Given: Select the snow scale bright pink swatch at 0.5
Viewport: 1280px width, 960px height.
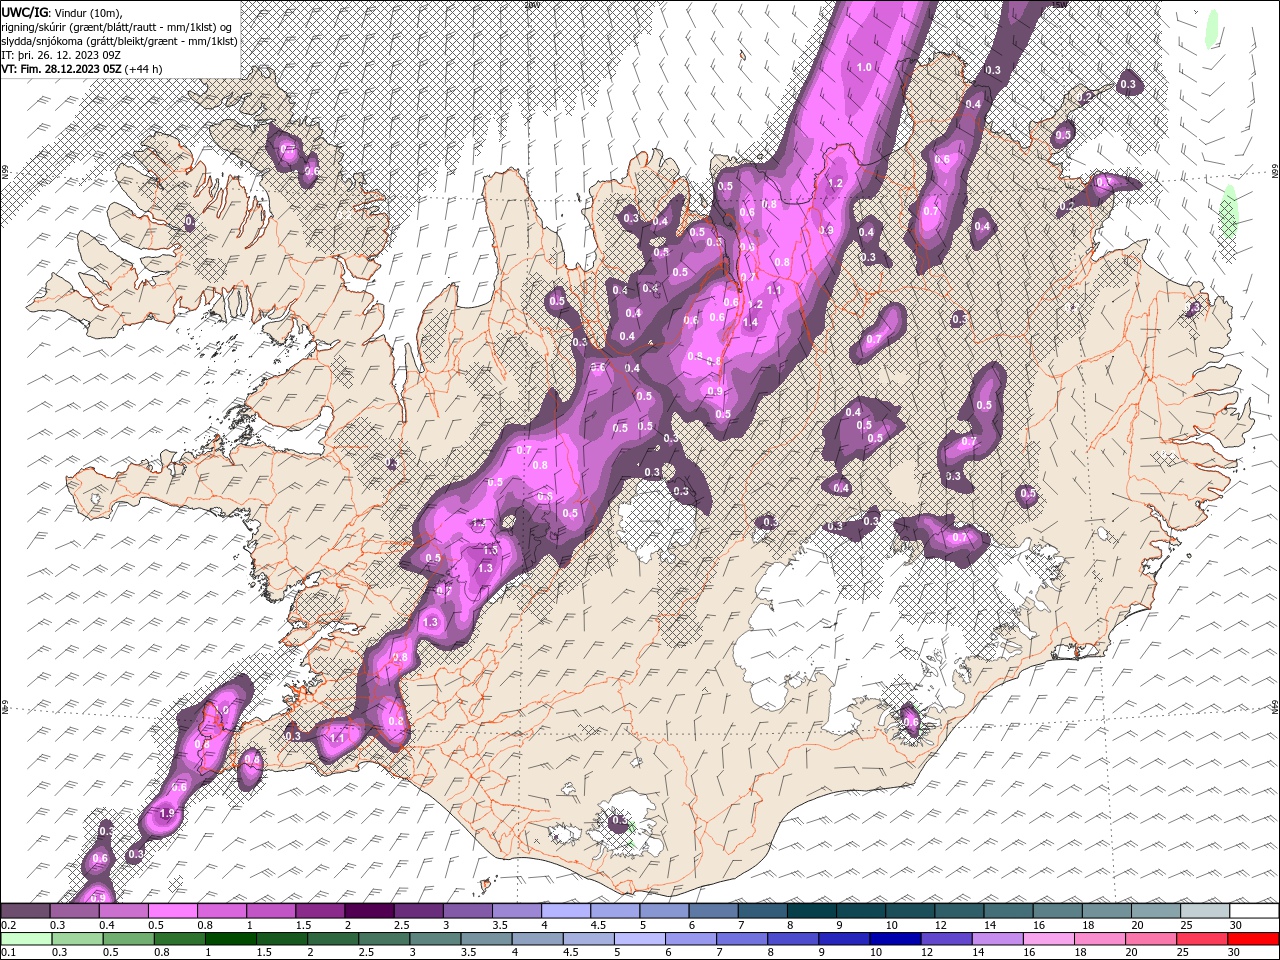Looking at the screenshot, I should point(172,911).
